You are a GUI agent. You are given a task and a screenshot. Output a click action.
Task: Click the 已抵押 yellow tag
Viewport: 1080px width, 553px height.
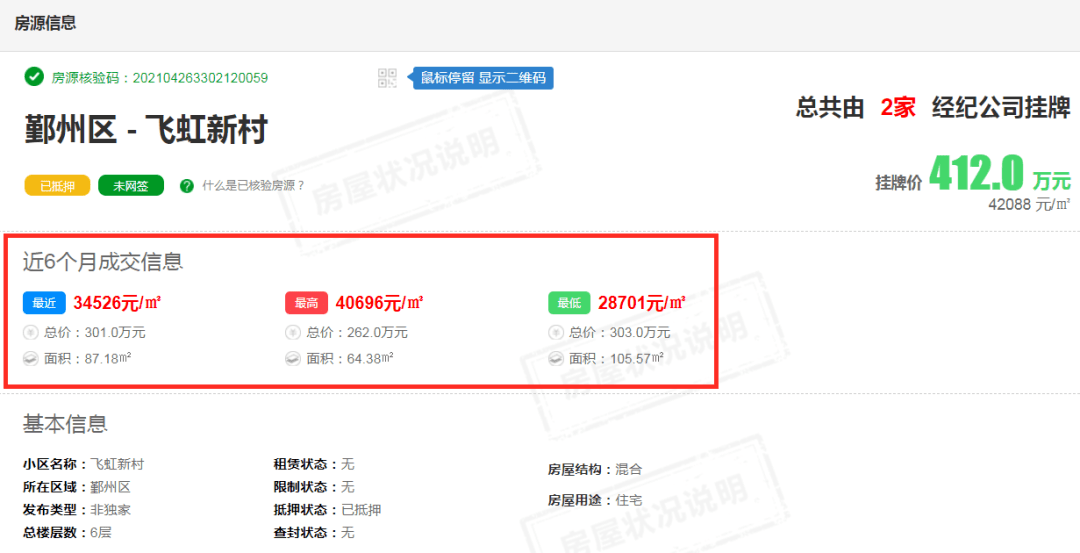pyautogui.click(x=57, y=186)
